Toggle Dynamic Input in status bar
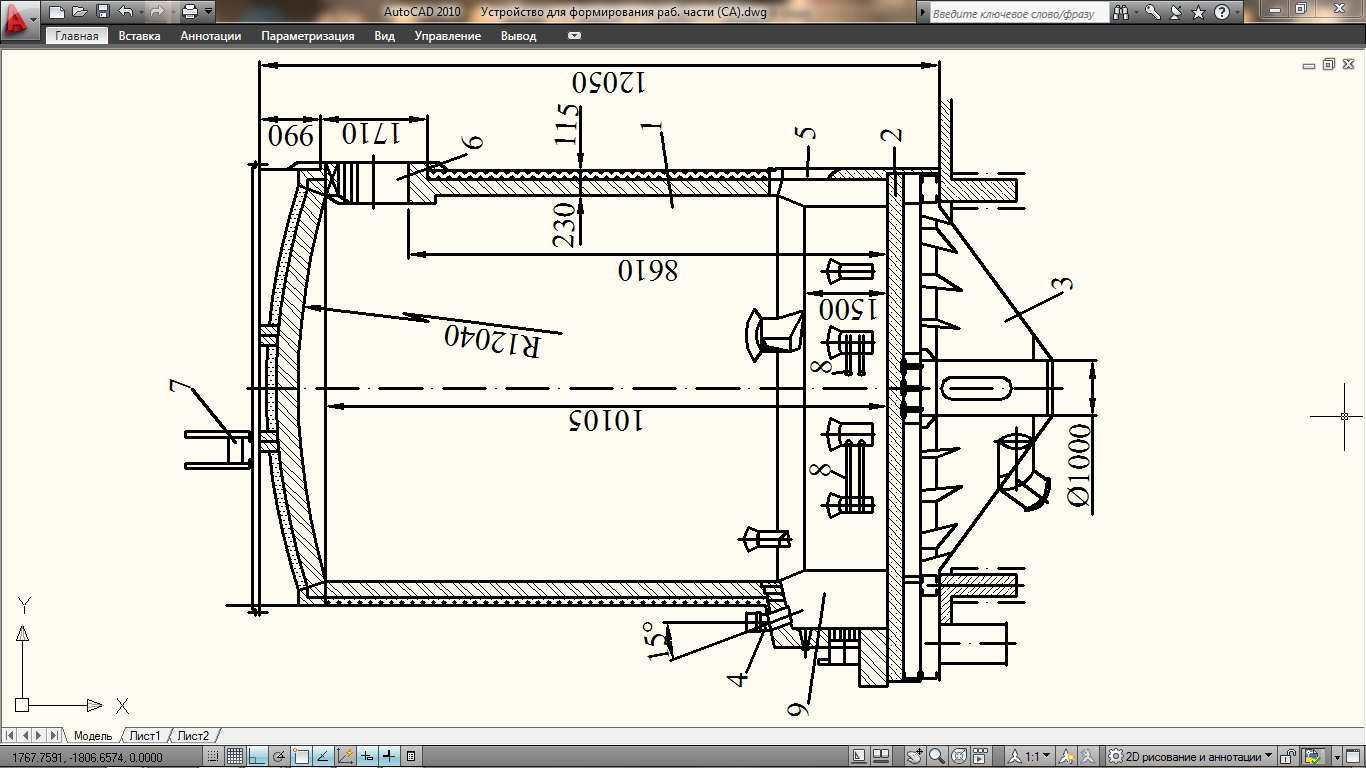 (x=367, y=756)
